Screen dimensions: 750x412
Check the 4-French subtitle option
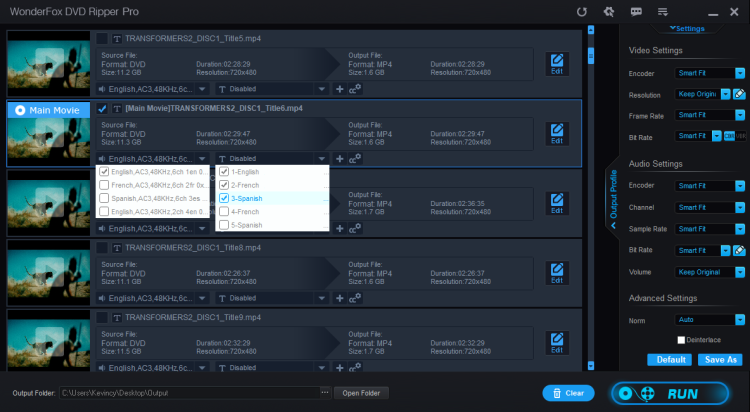(x=224, y=211)
